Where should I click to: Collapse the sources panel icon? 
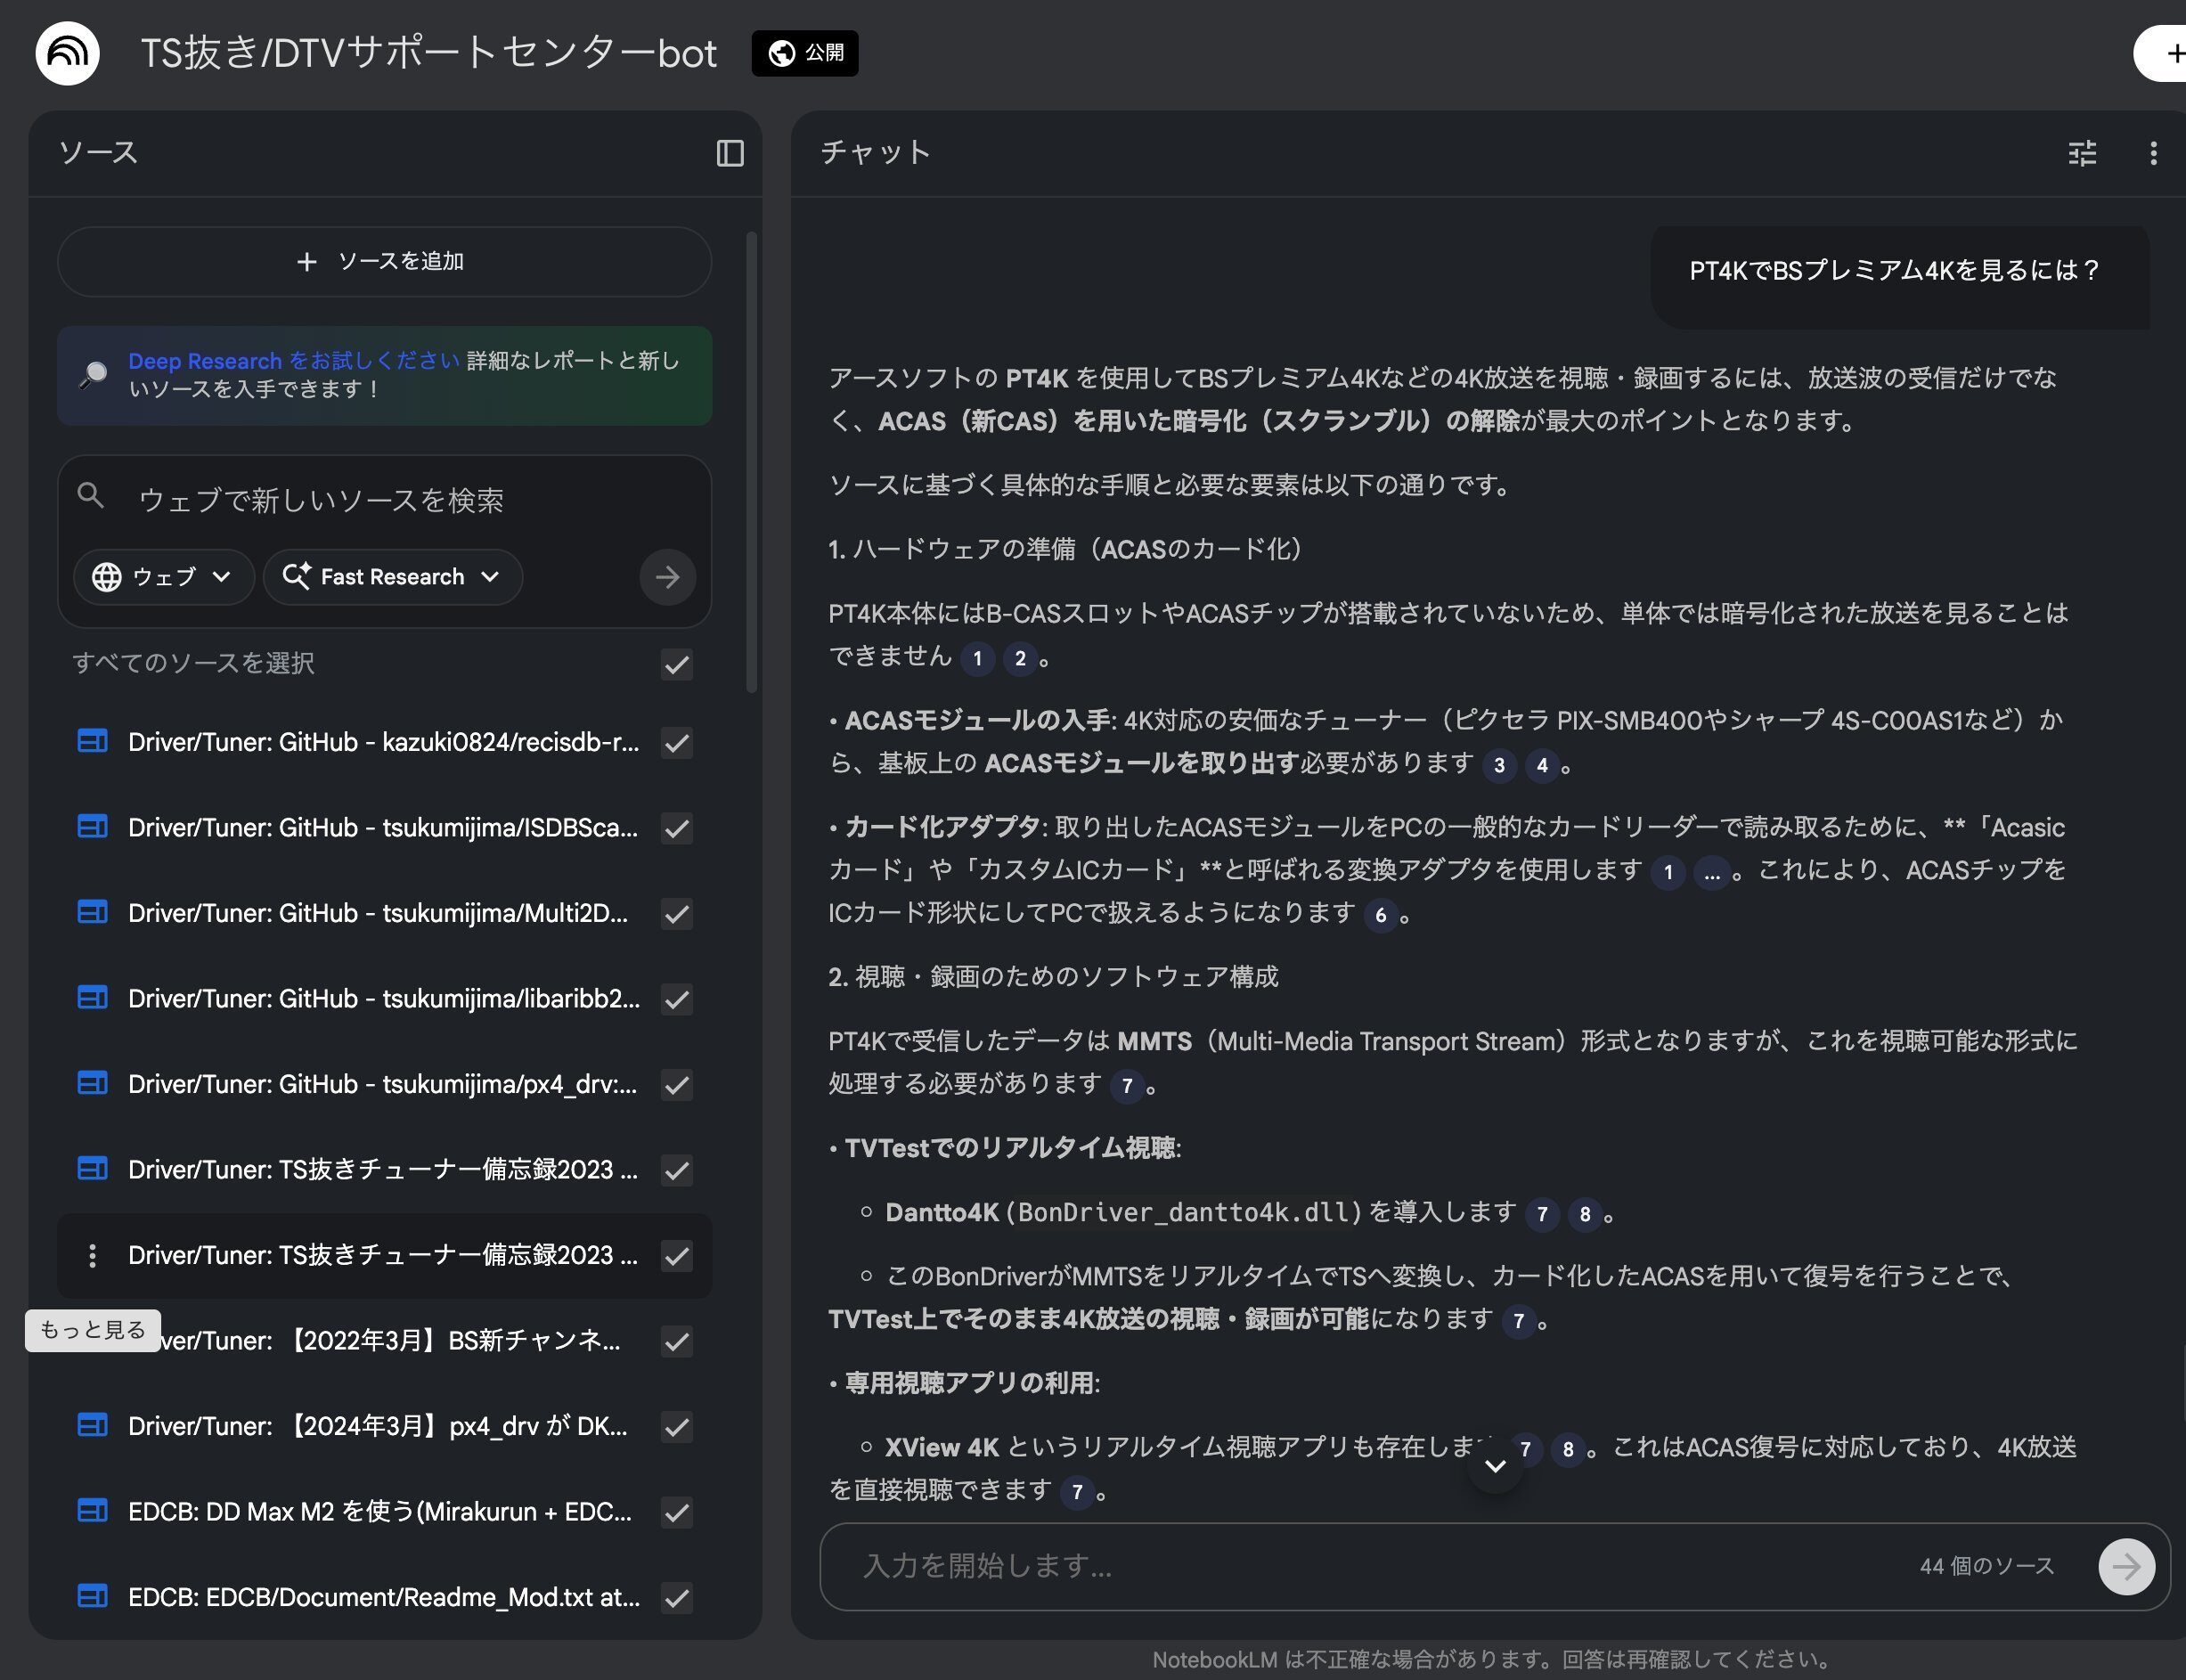pos(730,153)
